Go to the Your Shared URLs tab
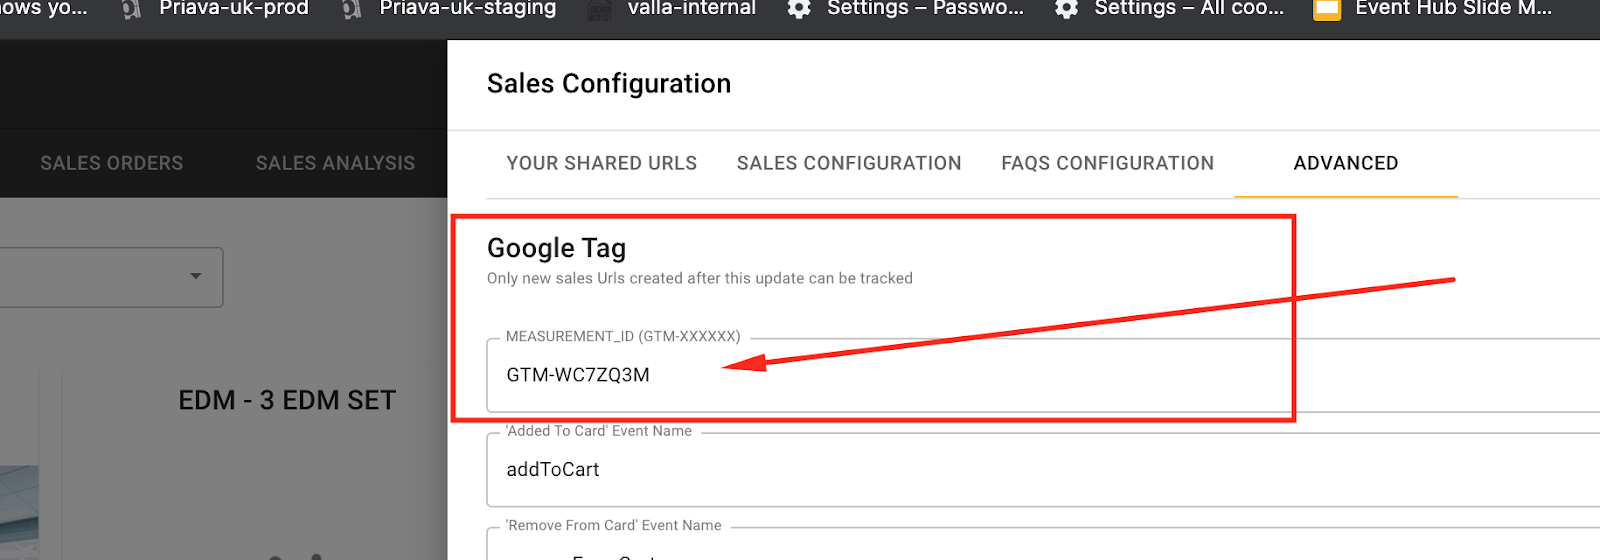 coord(602,163)
